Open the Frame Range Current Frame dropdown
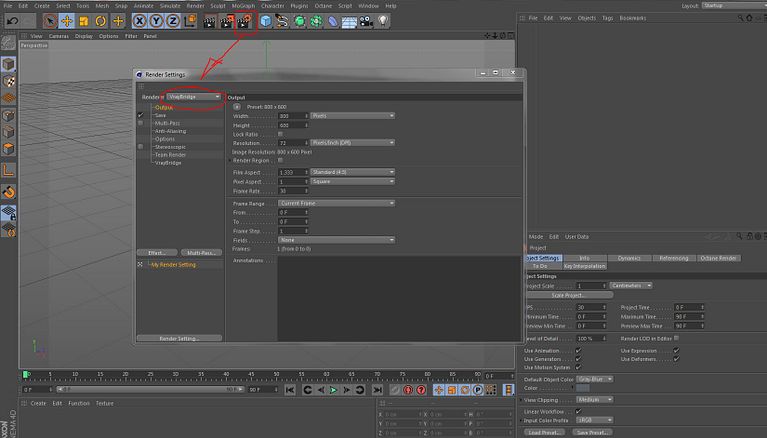This screenshot has width=767, height=438. [x=336, y=203]
